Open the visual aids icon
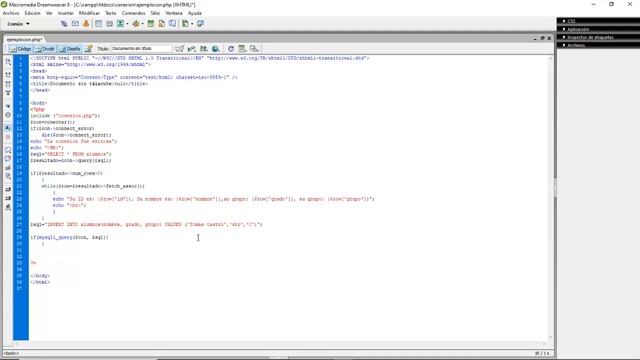This screenshot has width=640, height=360. point(254,49)
